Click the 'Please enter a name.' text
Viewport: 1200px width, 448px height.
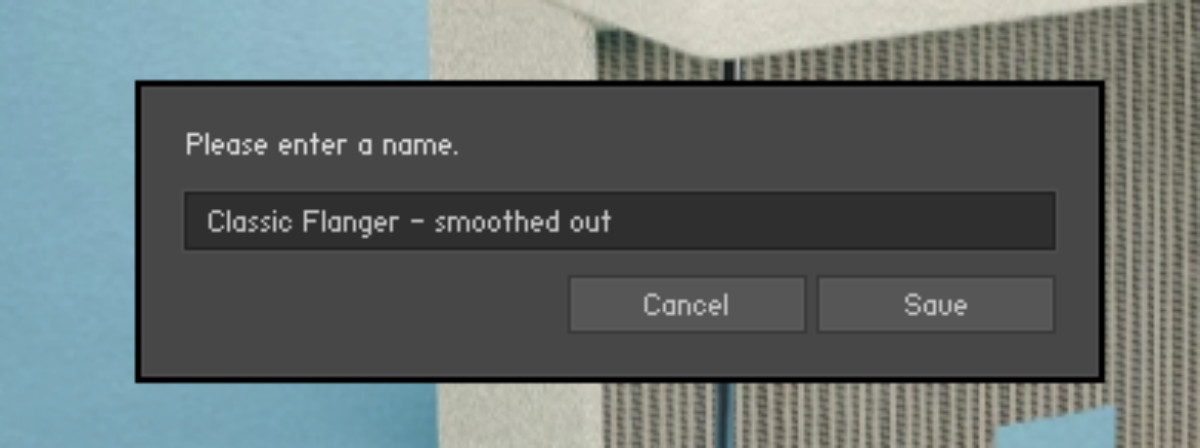322,145
